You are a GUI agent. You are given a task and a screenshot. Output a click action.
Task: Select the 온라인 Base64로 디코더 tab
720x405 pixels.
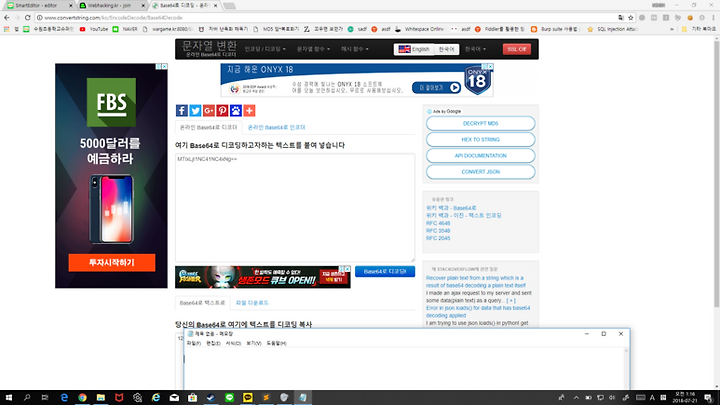208,127
